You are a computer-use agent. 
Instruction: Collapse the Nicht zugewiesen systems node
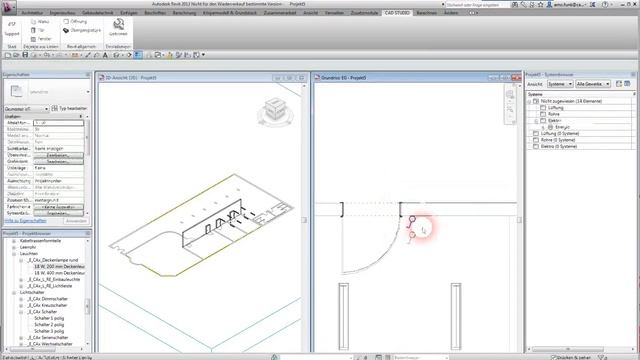click(x=529, y=101)
